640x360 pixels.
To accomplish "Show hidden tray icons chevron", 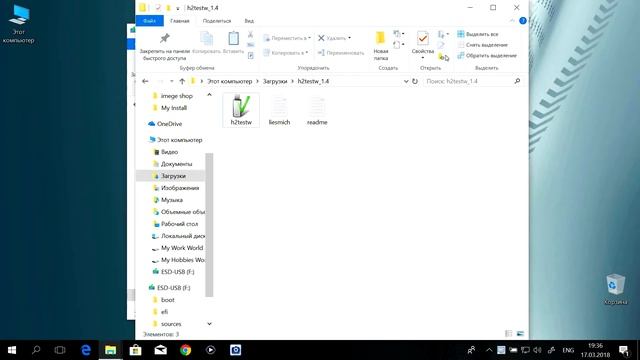I will (x=489, y=350).
